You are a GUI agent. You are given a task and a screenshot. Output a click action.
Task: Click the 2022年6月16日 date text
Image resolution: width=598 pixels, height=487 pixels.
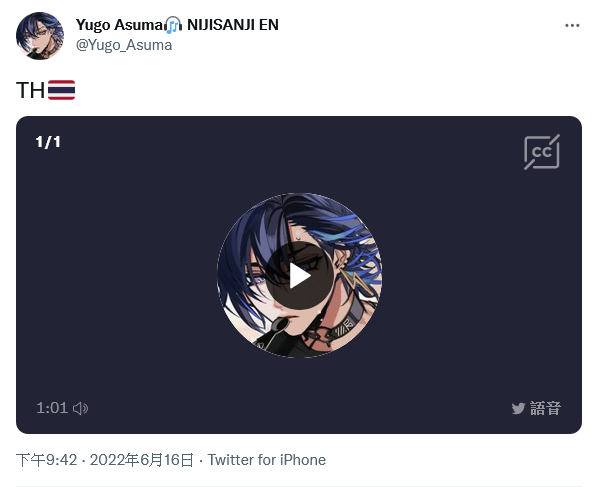[142, 460]
